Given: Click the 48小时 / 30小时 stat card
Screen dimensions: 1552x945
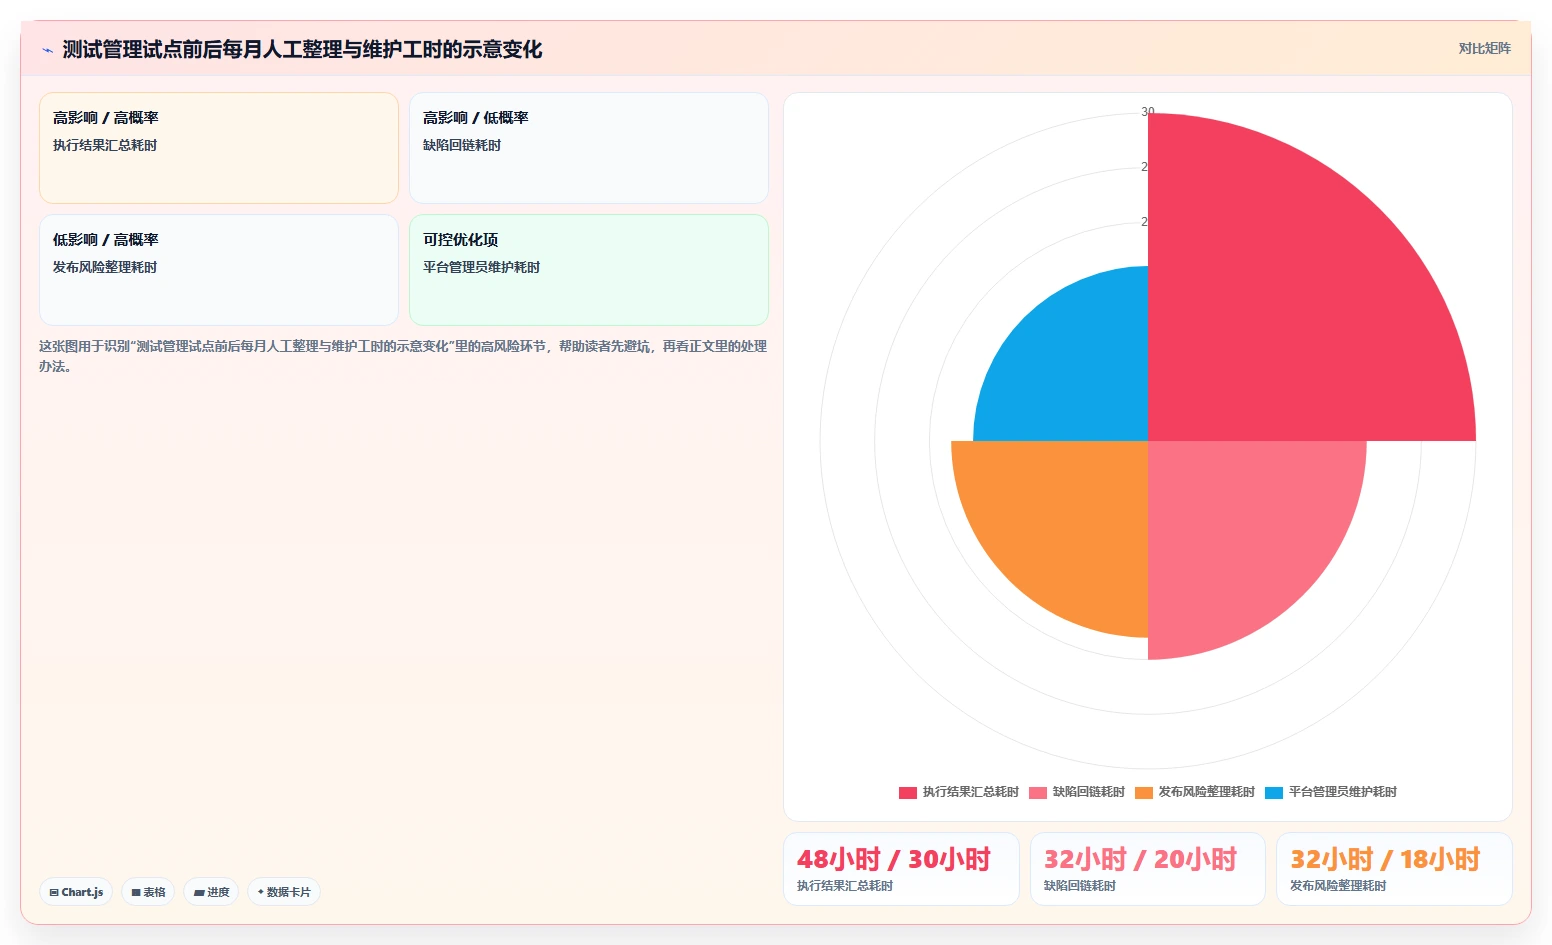Looking at the screenshot, I should (x=901, y=869).
